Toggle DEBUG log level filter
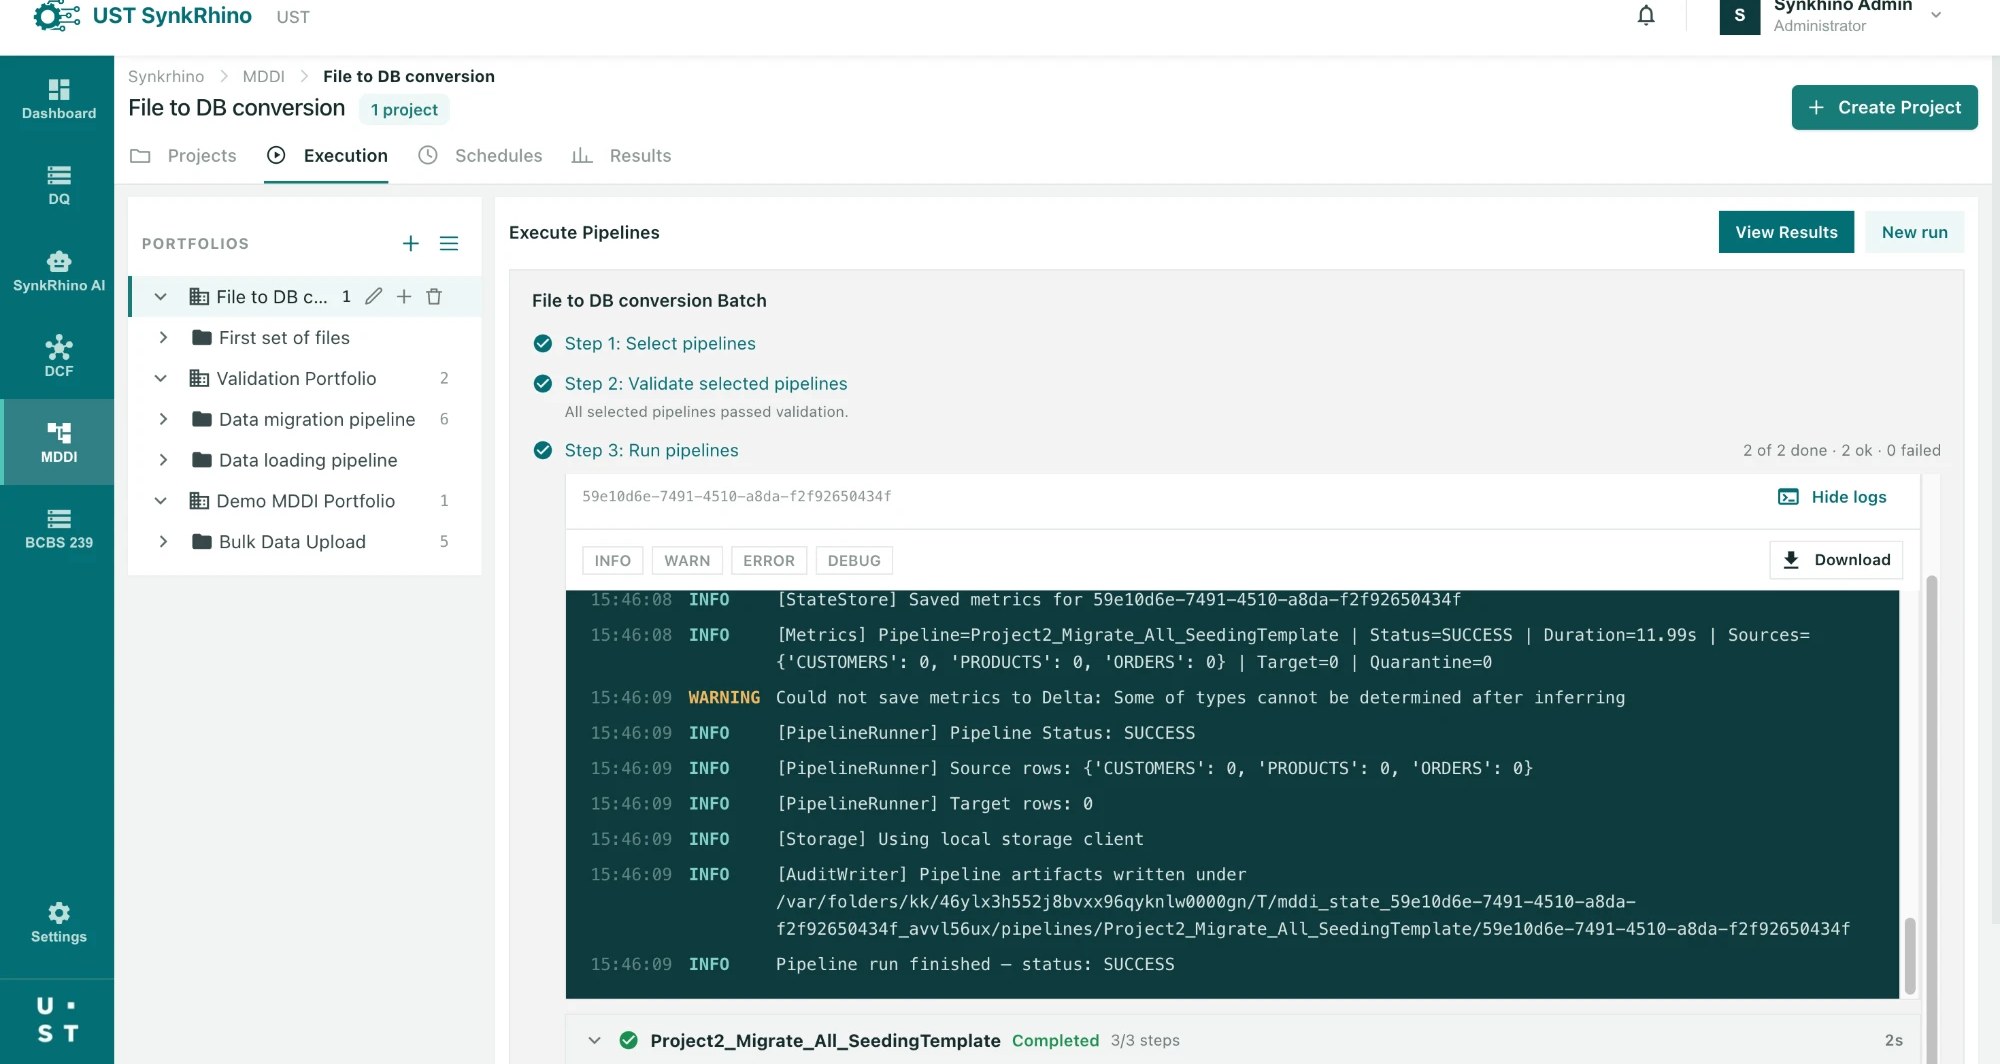The image size is (2000, 1064). (x=854, y=560)
